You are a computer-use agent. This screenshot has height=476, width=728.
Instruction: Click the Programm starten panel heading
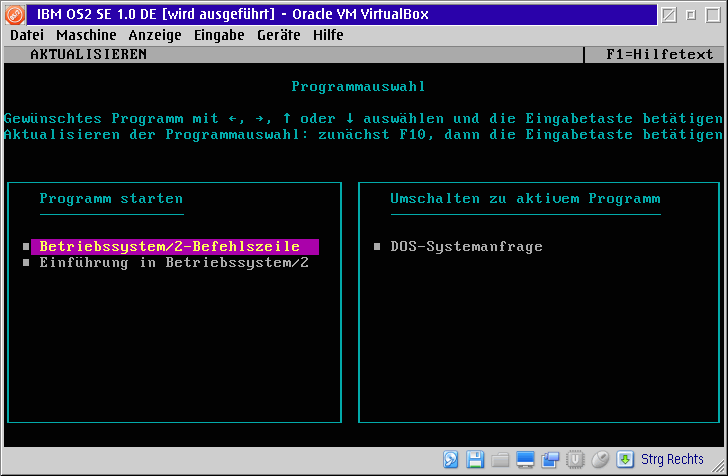(x=111, y=199)
